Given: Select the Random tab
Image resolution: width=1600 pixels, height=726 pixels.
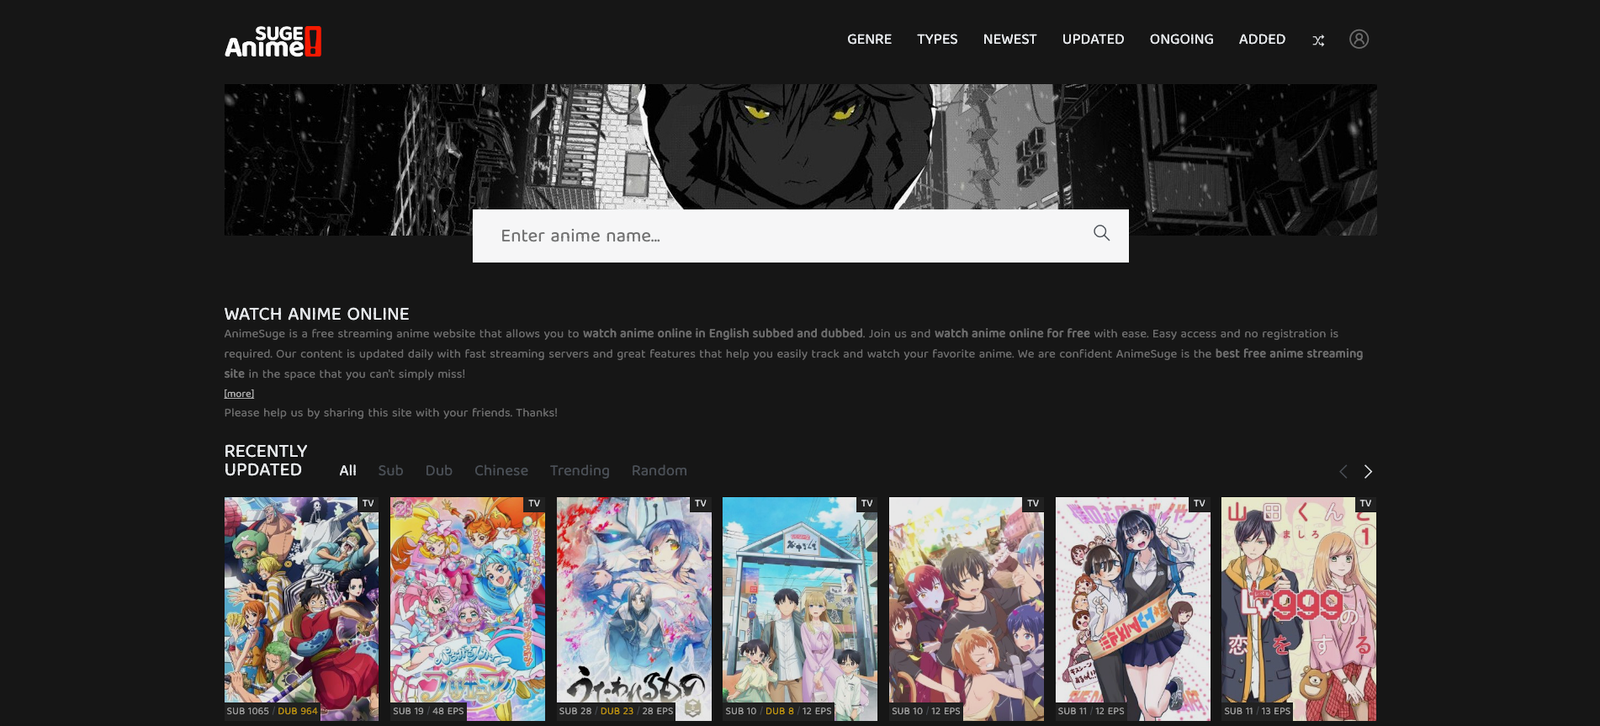Looking at the screenshot, I should tap(659, 471).
